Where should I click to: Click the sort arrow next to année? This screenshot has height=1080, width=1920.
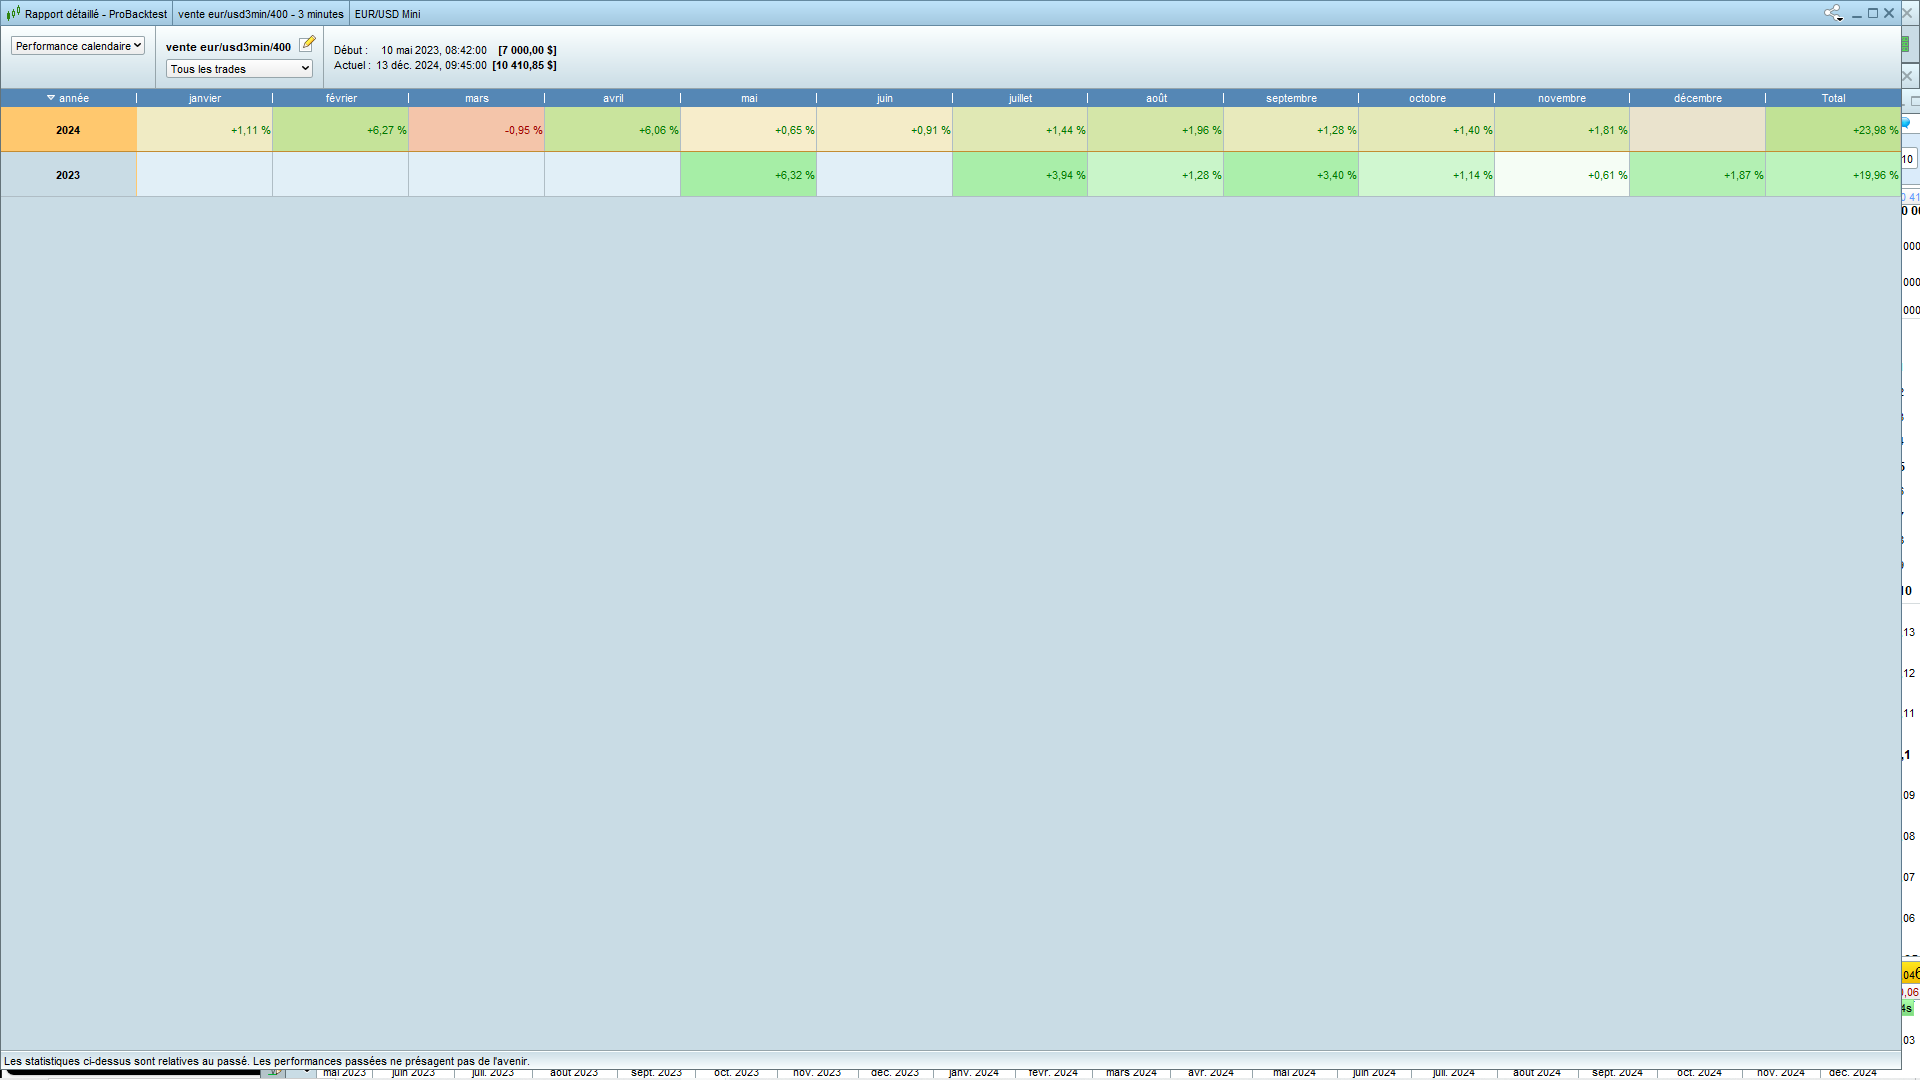(x=51, y=98)
